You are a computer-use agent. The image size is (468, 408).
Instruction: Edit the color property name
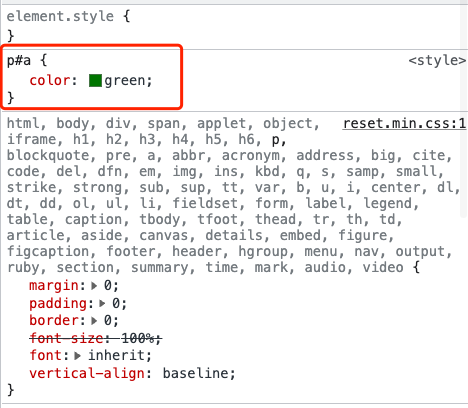tap(50, 81)
